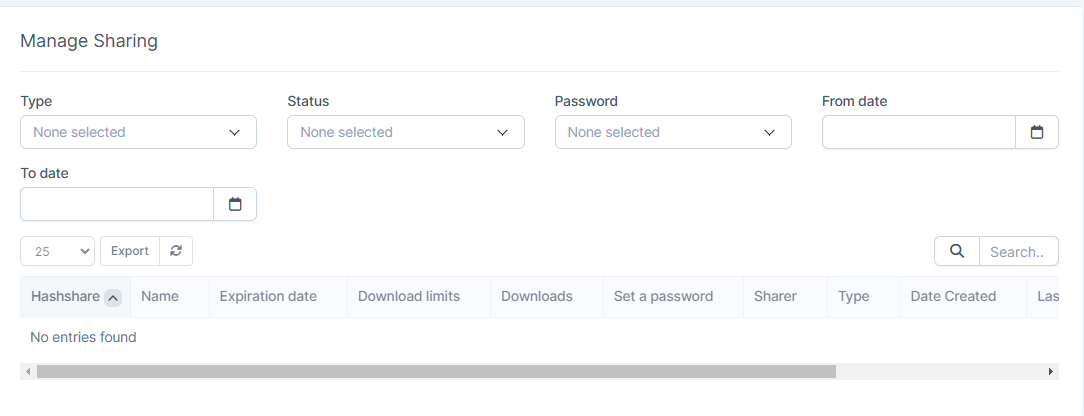The width and height of the screenshot is (1084, 416).
Task: Toggle Hashshare column sort arrow
Action: (x=113, y=297)
